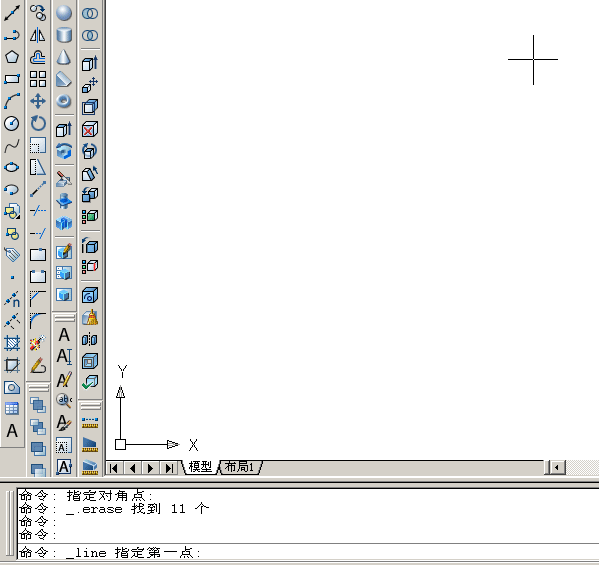The height and width of the screenshot is (565, 599).
Task: Click the Area inquiry icon
Action: (x=90, y=445)
